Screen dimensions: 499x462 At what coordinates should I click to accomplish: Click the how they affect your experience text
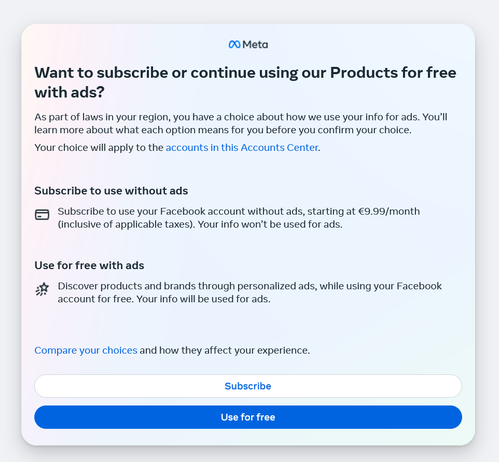coord(225,350)
